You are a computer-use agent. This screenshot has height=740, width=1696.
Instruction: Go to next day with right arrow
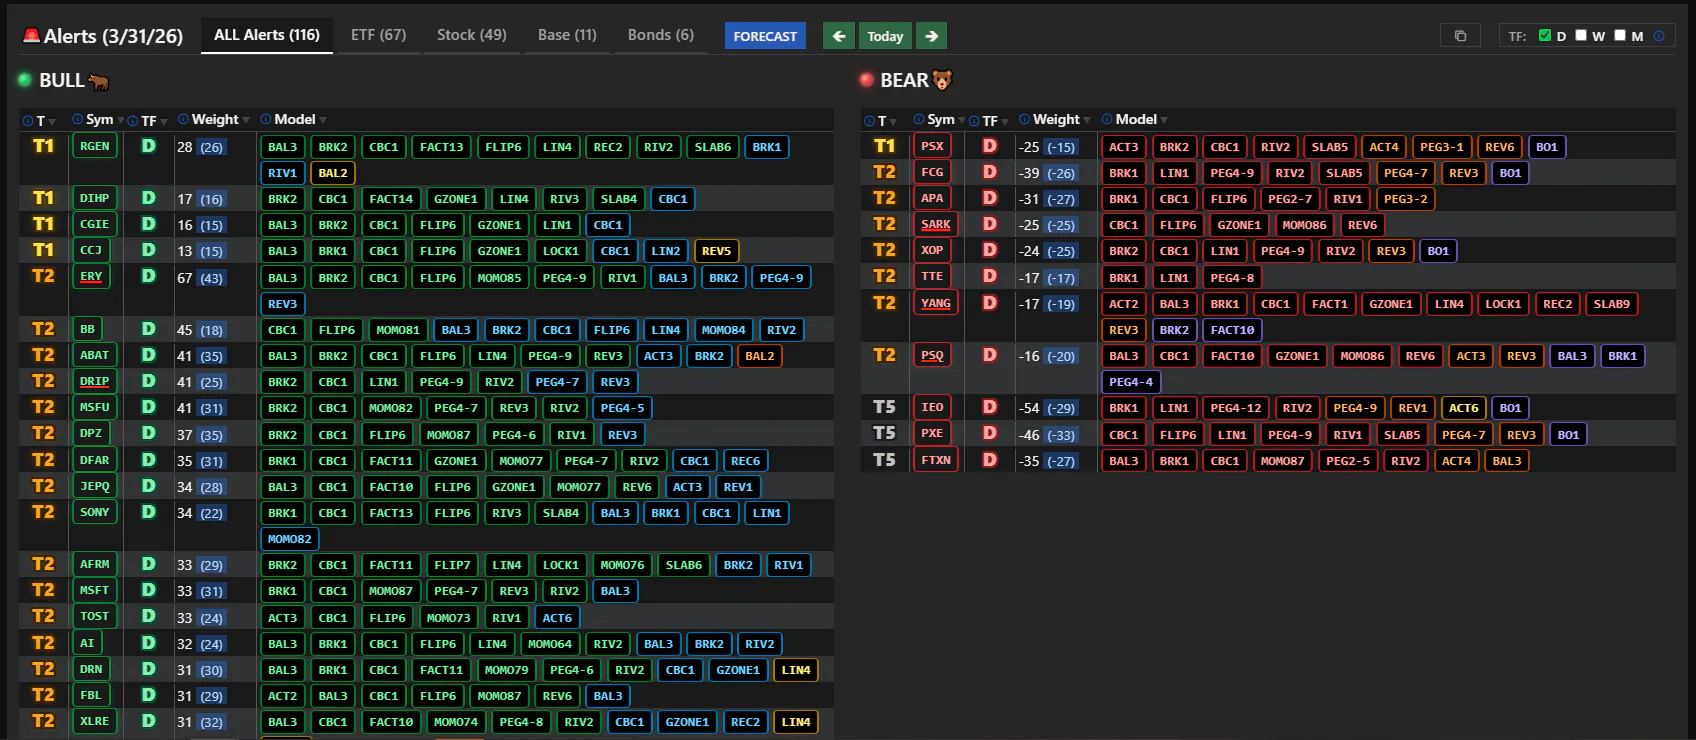pyautogui.click(x=931, y=36)
